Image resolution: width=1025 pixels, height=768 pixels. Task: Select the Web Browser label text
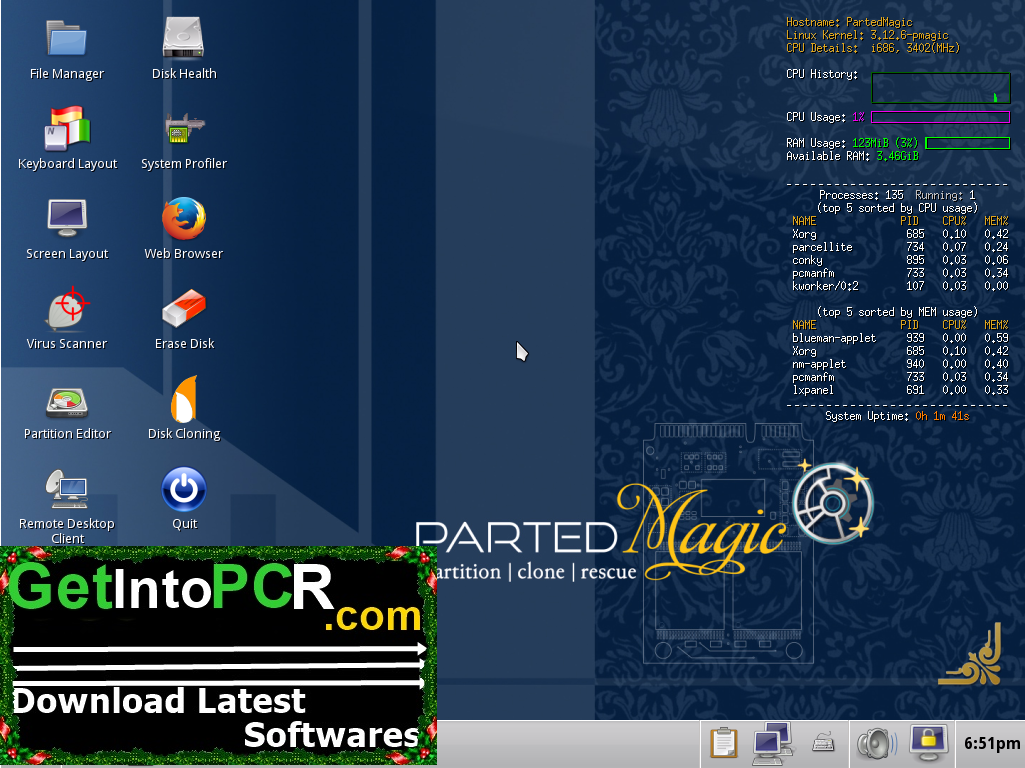point(184,254)
